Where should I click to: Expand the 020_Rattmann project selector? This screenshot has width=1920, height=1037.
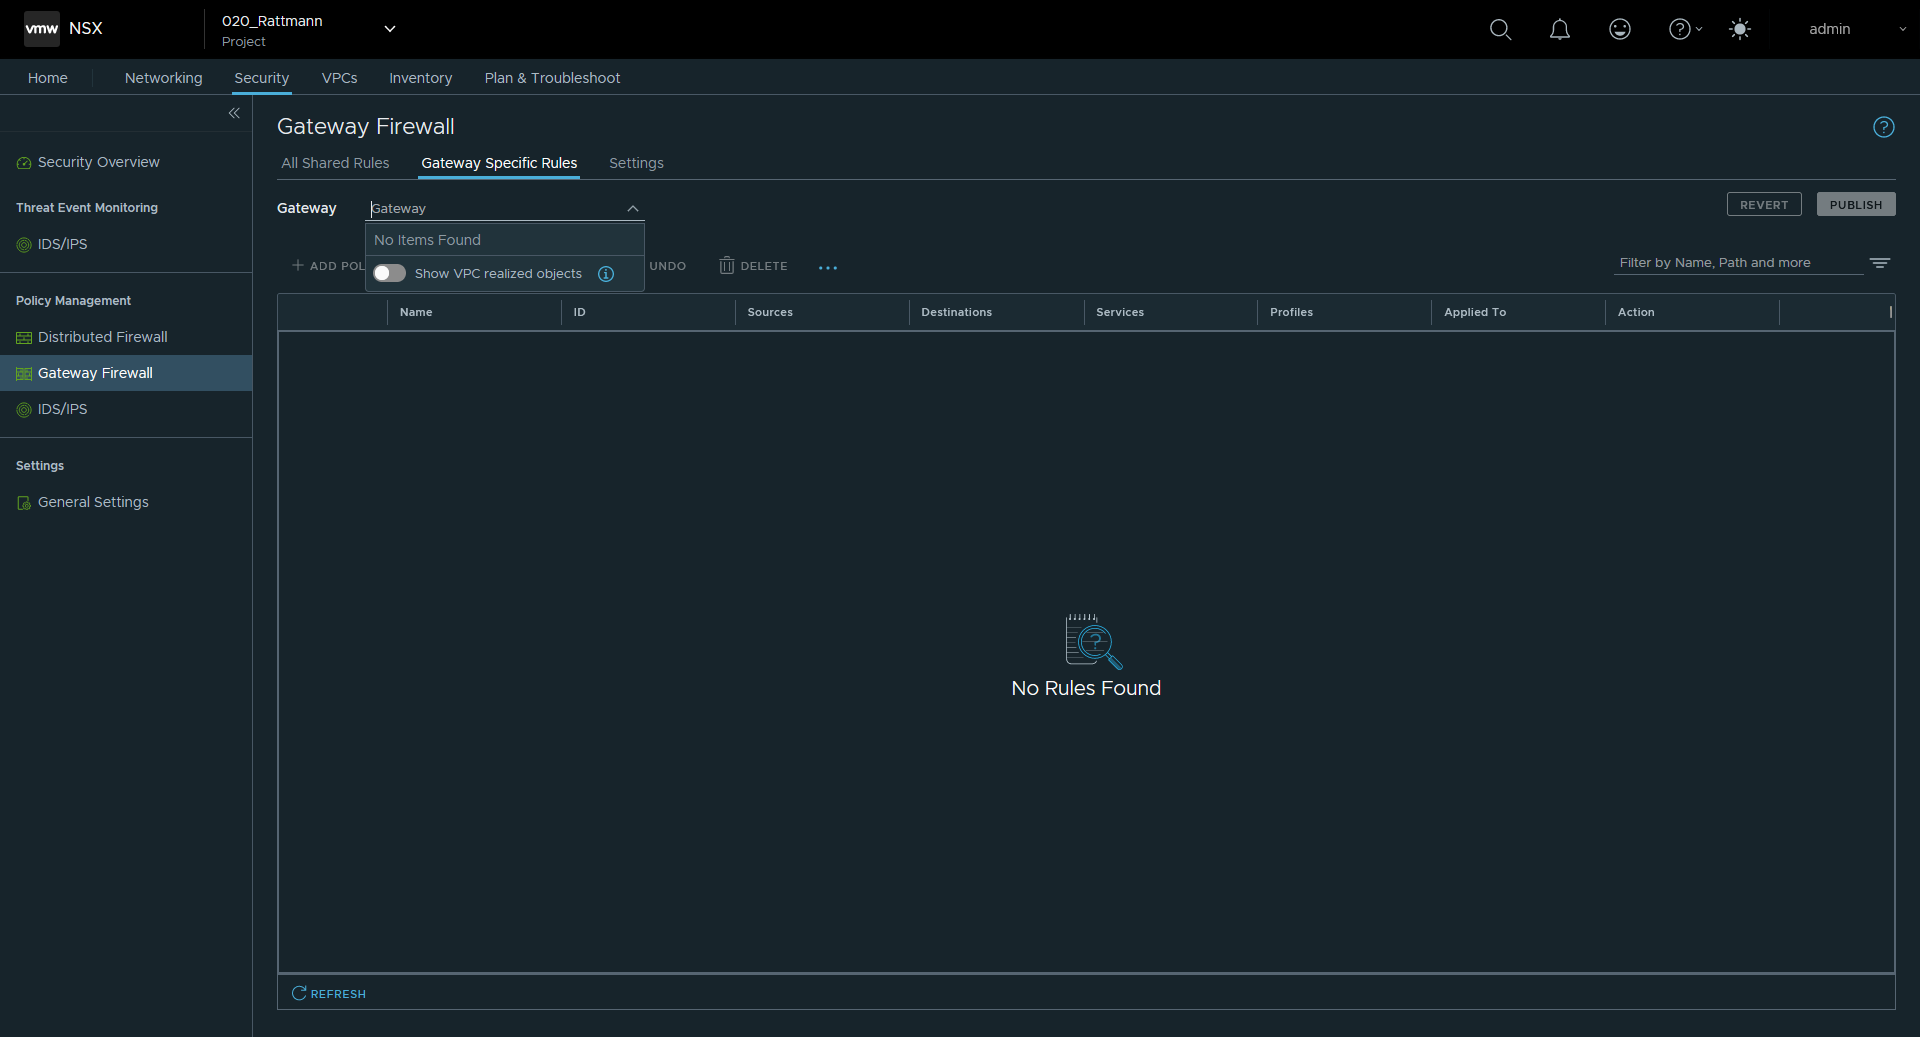tap(389, 29)
